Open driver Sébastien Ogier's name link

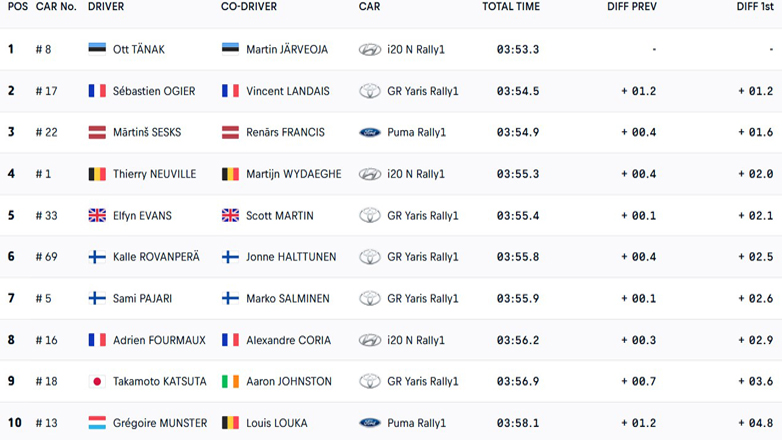153,91
